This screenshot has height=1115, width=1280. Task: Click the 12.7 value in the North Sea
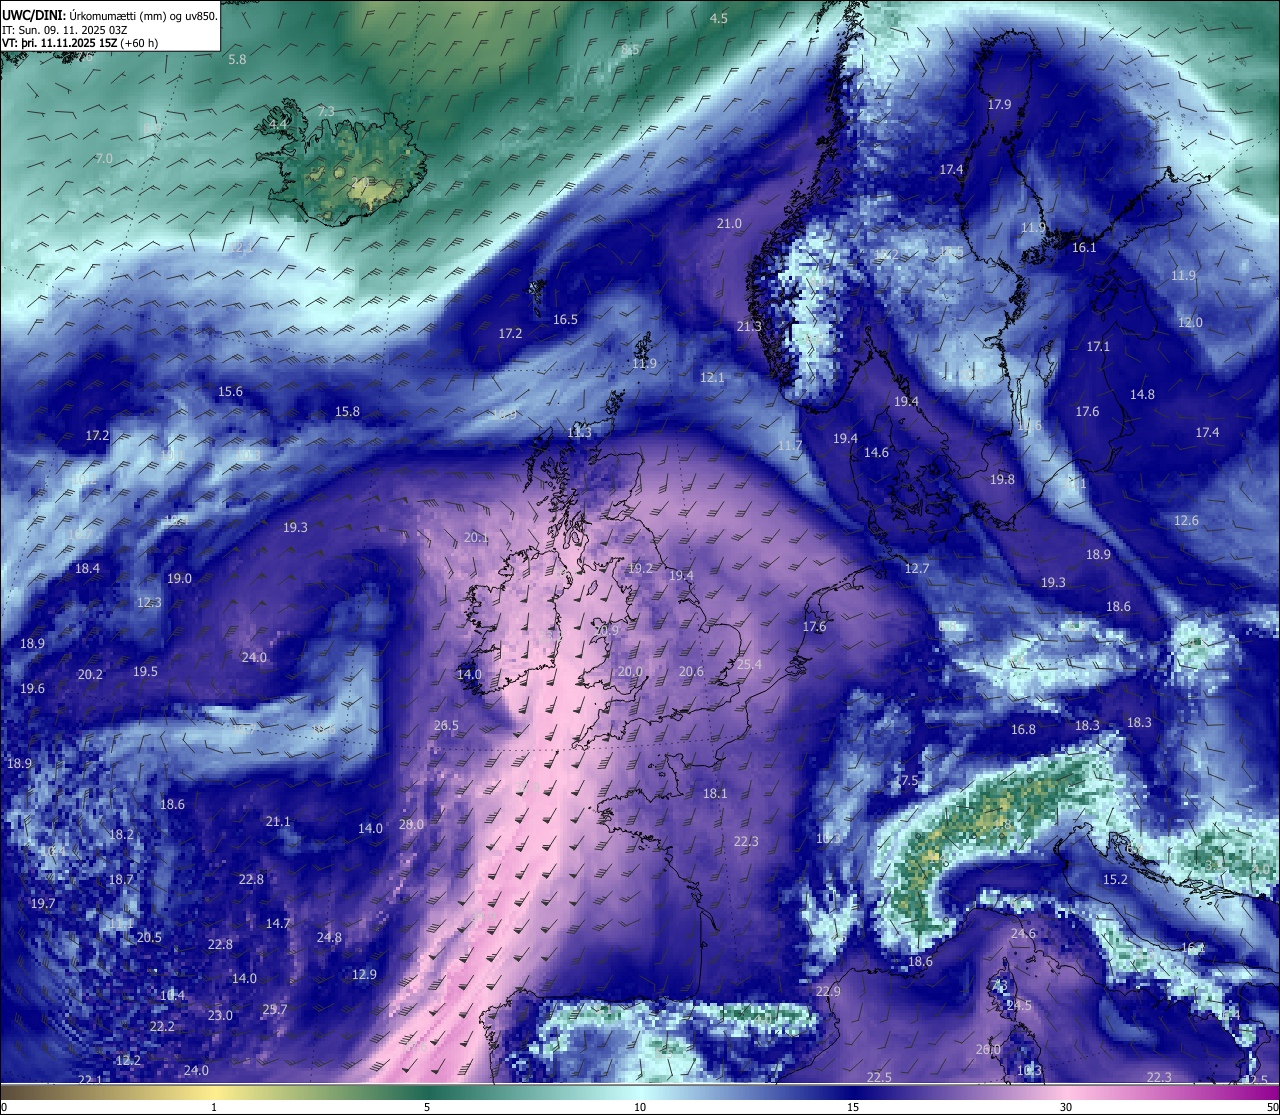(x=917, y=569)
